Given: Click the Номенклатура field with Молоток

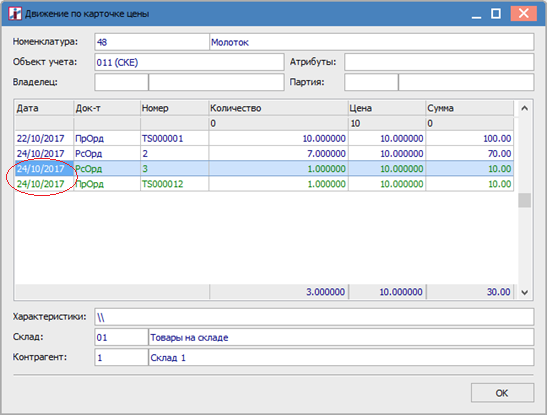Looking at the screenshot, I should pos(371,42).
